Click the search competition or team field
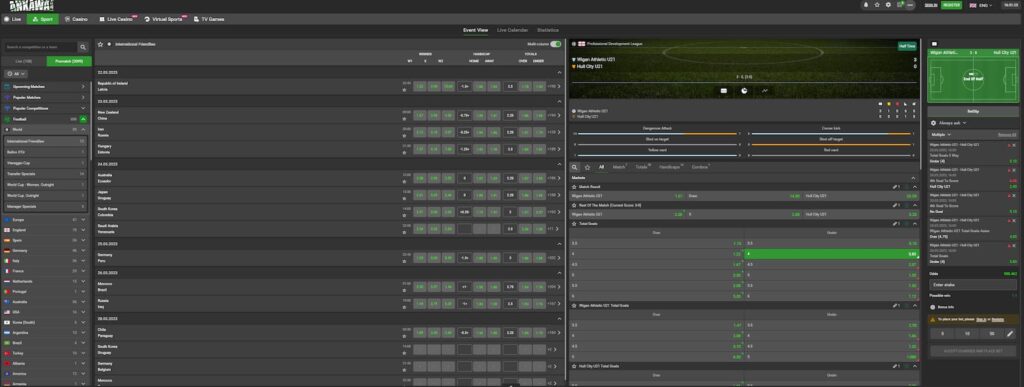Image resolution: width=1024 pixels, height=387 pixels. (40, 47)
